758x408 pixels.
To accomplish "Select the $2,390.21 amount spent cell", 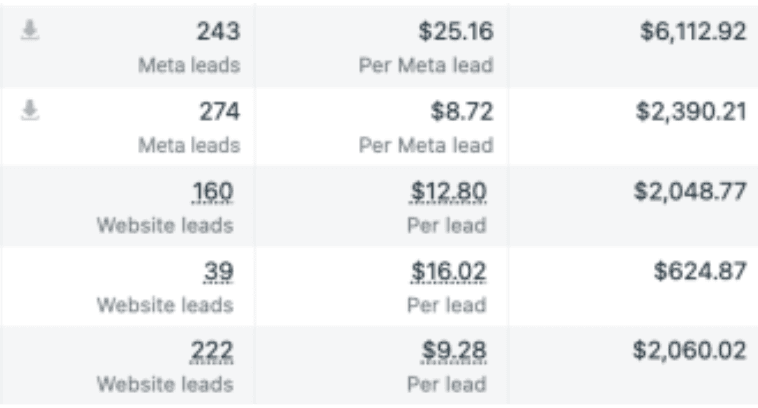I will tap(691, 112).
